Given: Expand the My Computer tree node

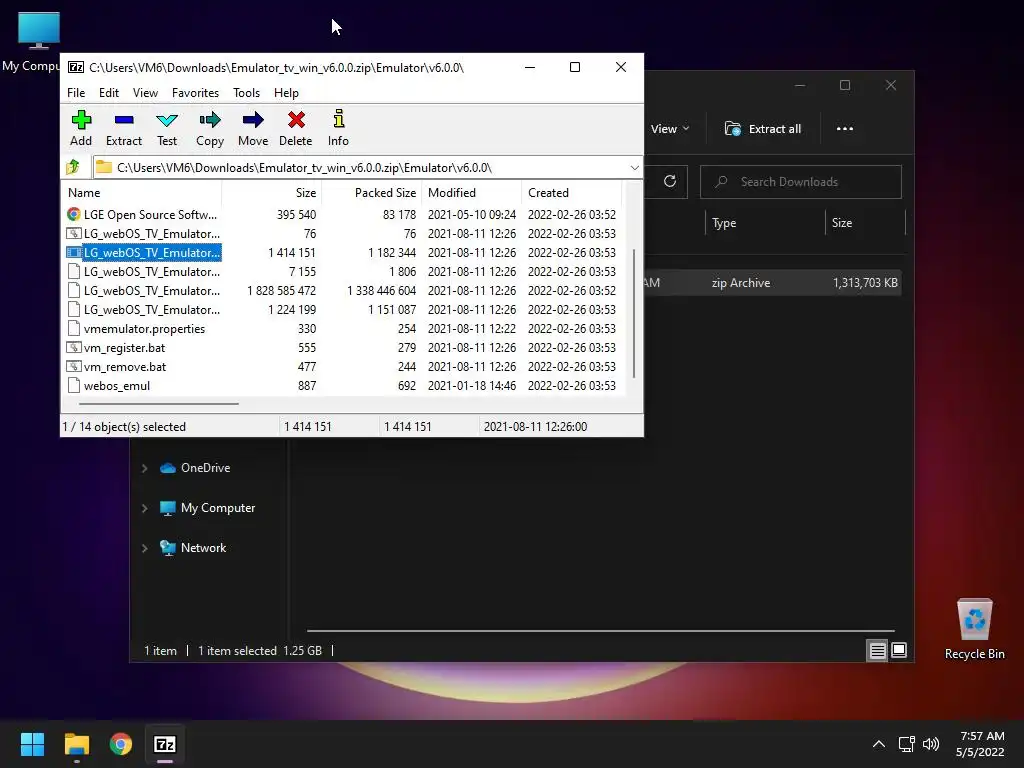Looking at the screenshot, I should click(x=144, y=508).
